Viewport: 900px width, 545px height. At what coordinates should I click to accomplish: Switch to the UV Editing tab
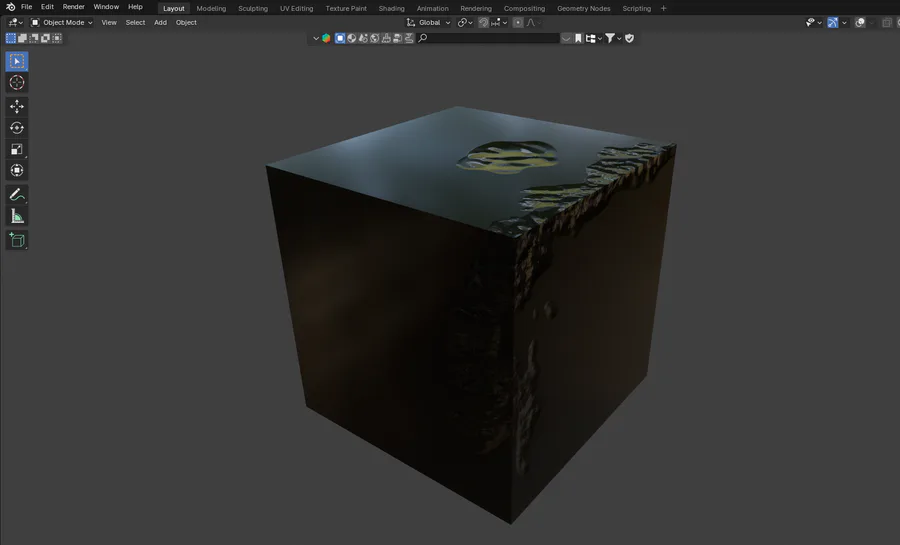click(297, 8)
